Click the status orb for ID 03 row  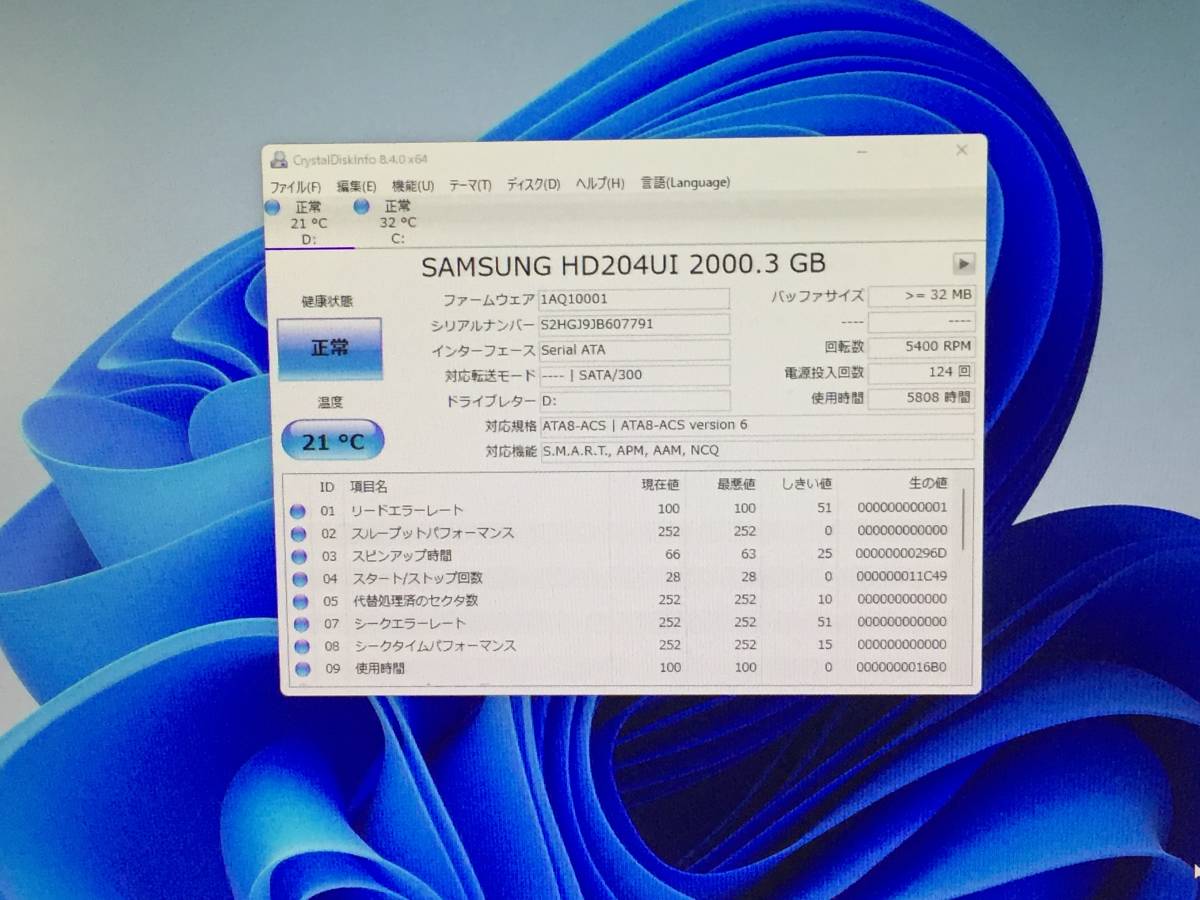coord(298,556)
